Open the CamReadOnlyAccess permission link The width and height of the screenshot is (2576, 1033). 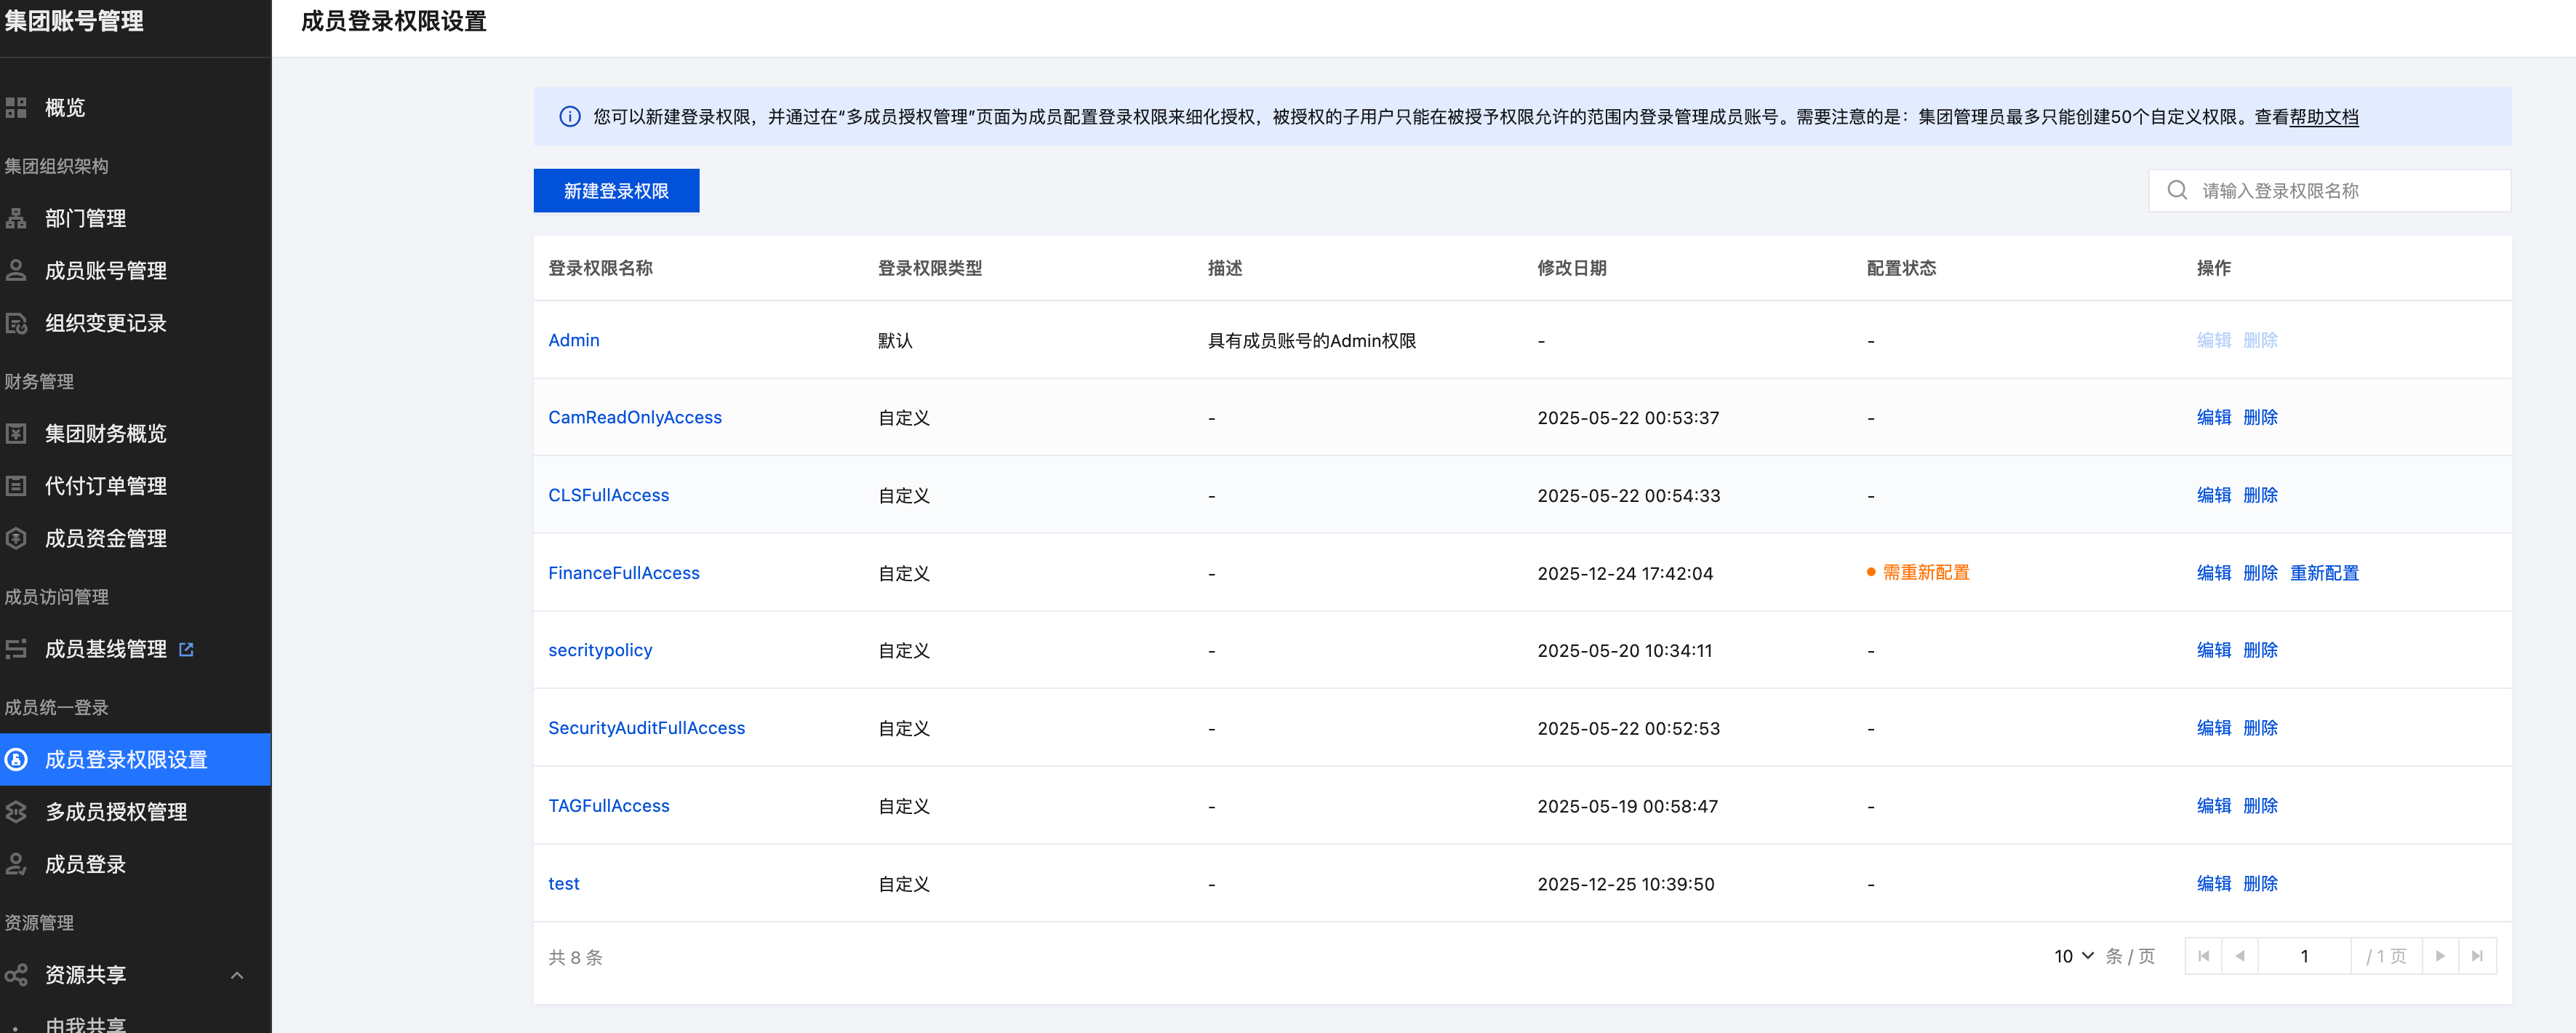[634, 417]
